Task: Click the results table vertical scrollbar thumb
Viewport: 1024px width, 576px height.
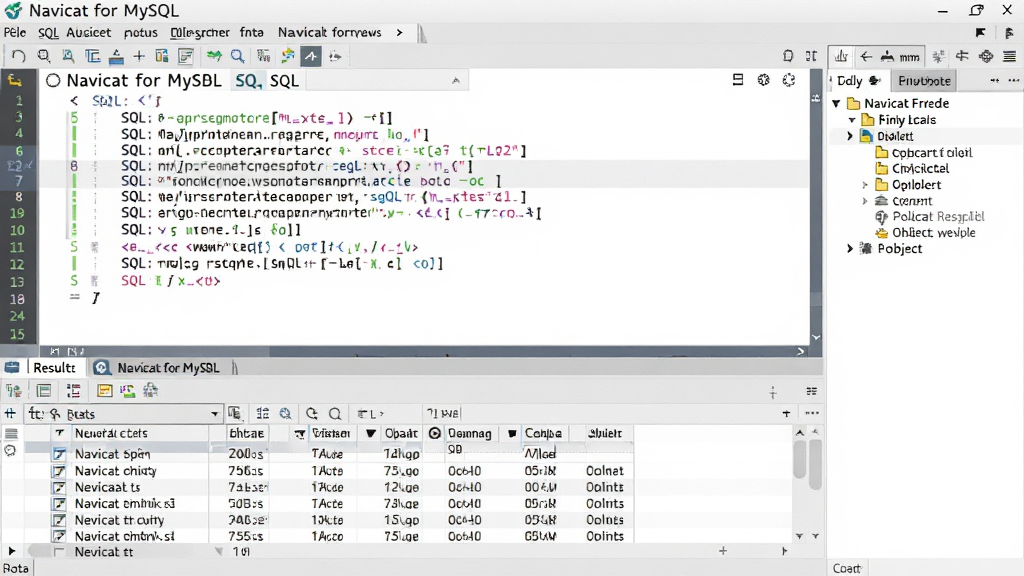Action: pyautogui.click(x=800, y=460)
